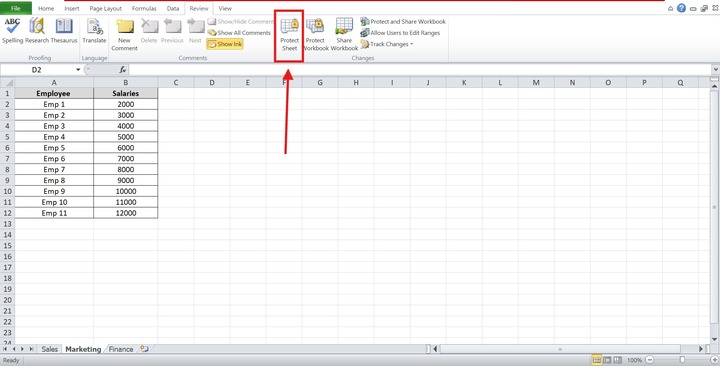Insert a New Comment
This screenshot has width=720, height=366.
click(124, 34)
